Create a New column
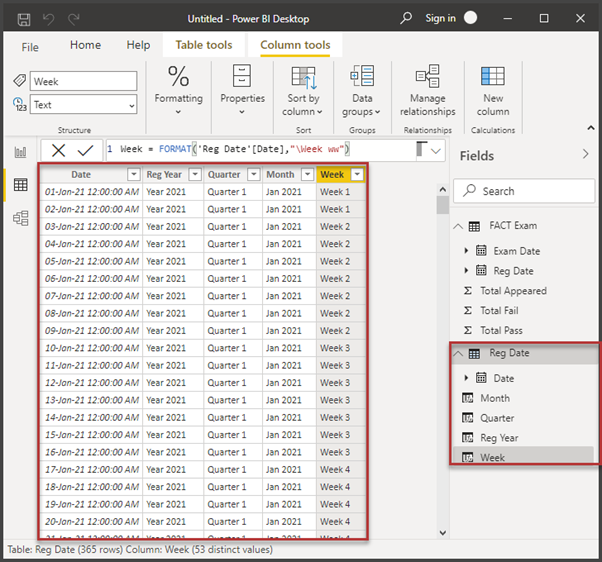This screenshot has height=562, width=602. 493,92
